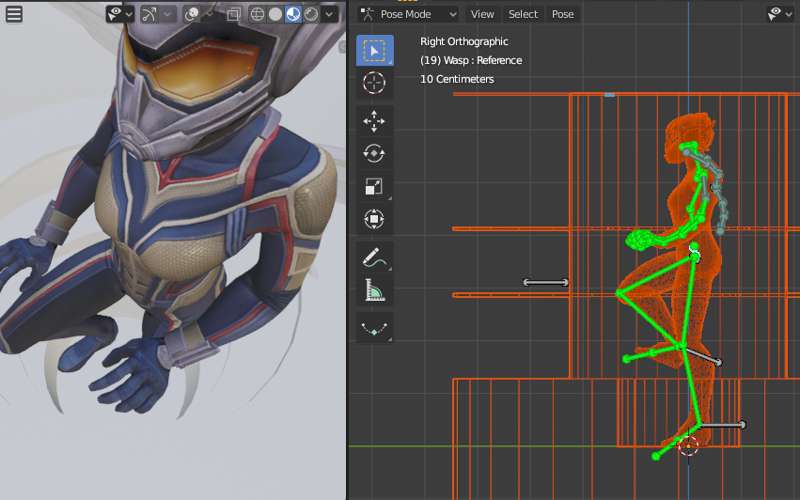Open the Pose Mode dropdown
This screenshot has height=500, width=800.
pos(408,14)
